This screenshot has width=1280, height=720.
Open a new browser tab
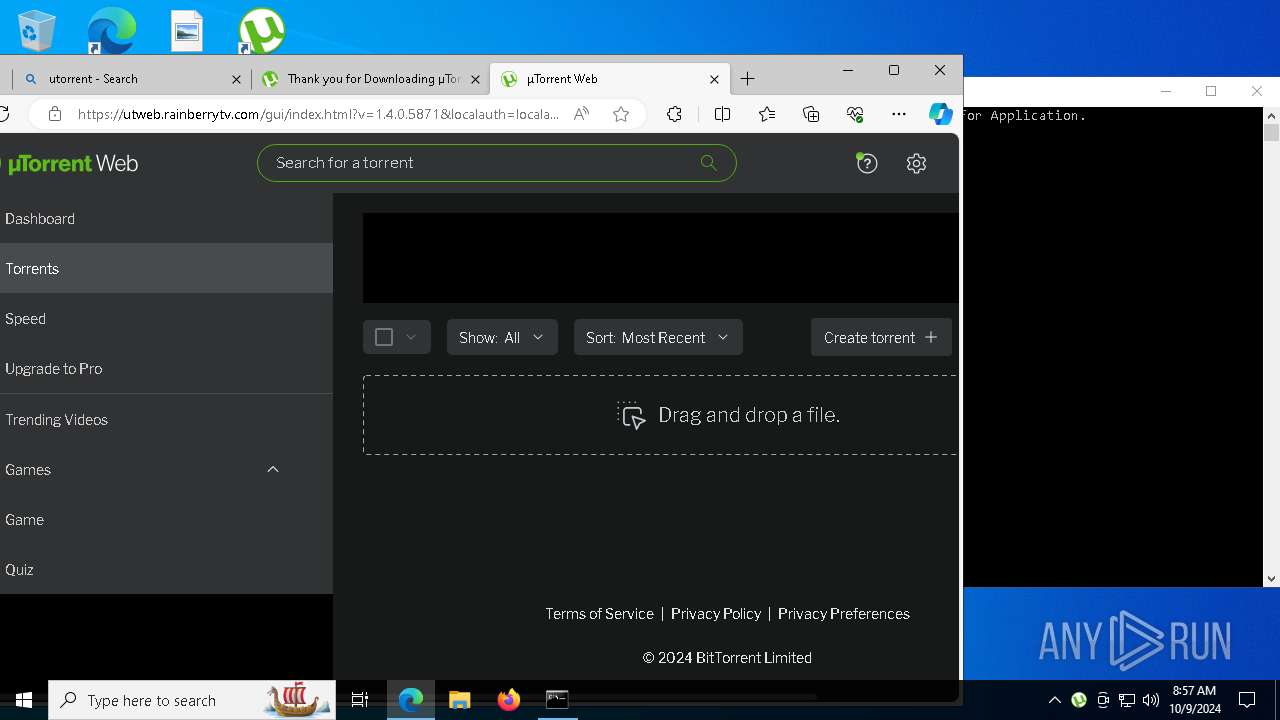pos(748,79)
